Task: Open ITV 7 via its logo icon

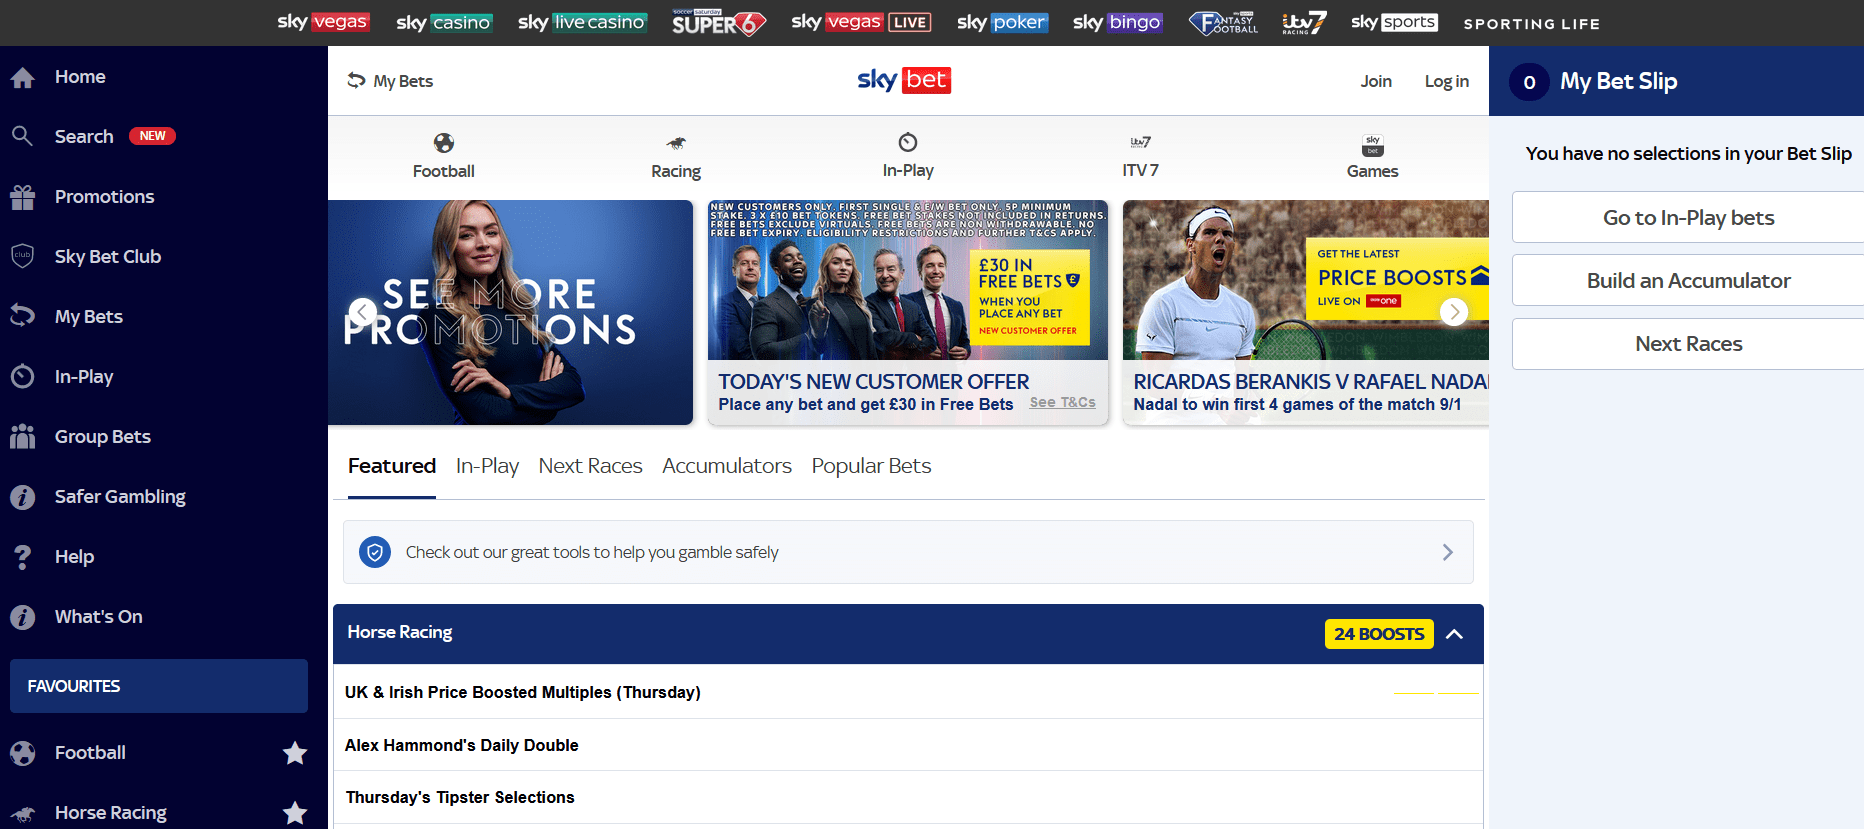Action: coord(1140,142)
